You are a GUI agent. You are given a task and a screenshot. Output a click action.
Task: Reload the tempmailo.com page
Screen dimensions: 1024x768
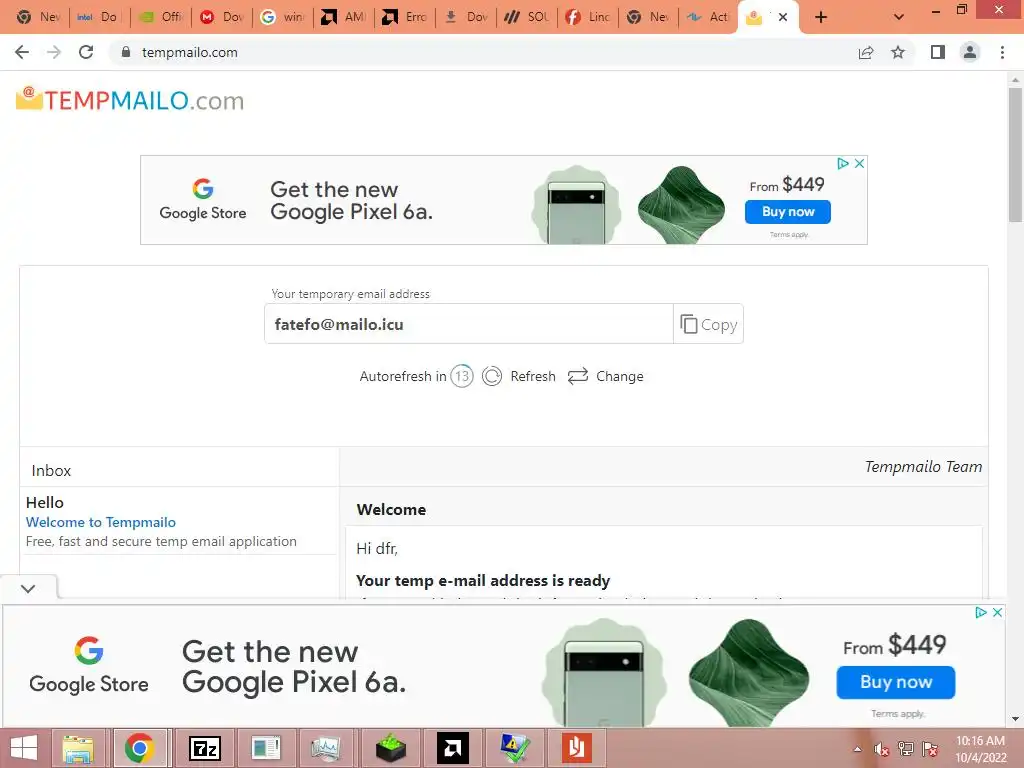86,52
